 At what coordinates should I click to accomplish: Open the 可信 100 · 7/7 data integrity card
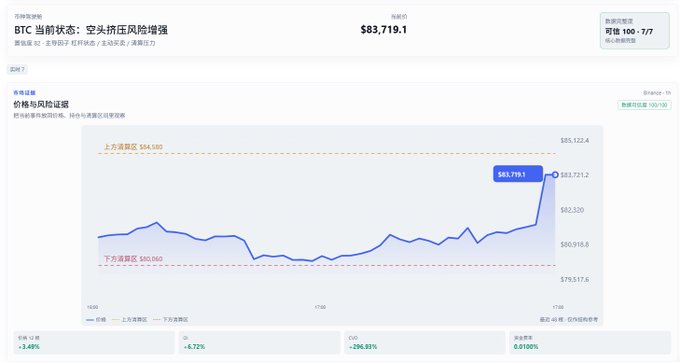634,31
